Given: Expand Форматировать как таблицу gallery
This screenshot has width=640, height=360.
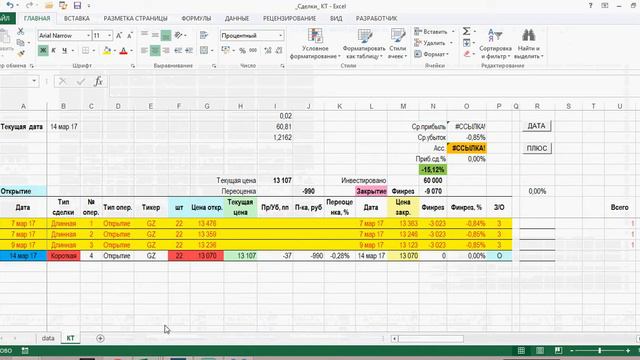Looking at the screenshot, I should 364,44.
